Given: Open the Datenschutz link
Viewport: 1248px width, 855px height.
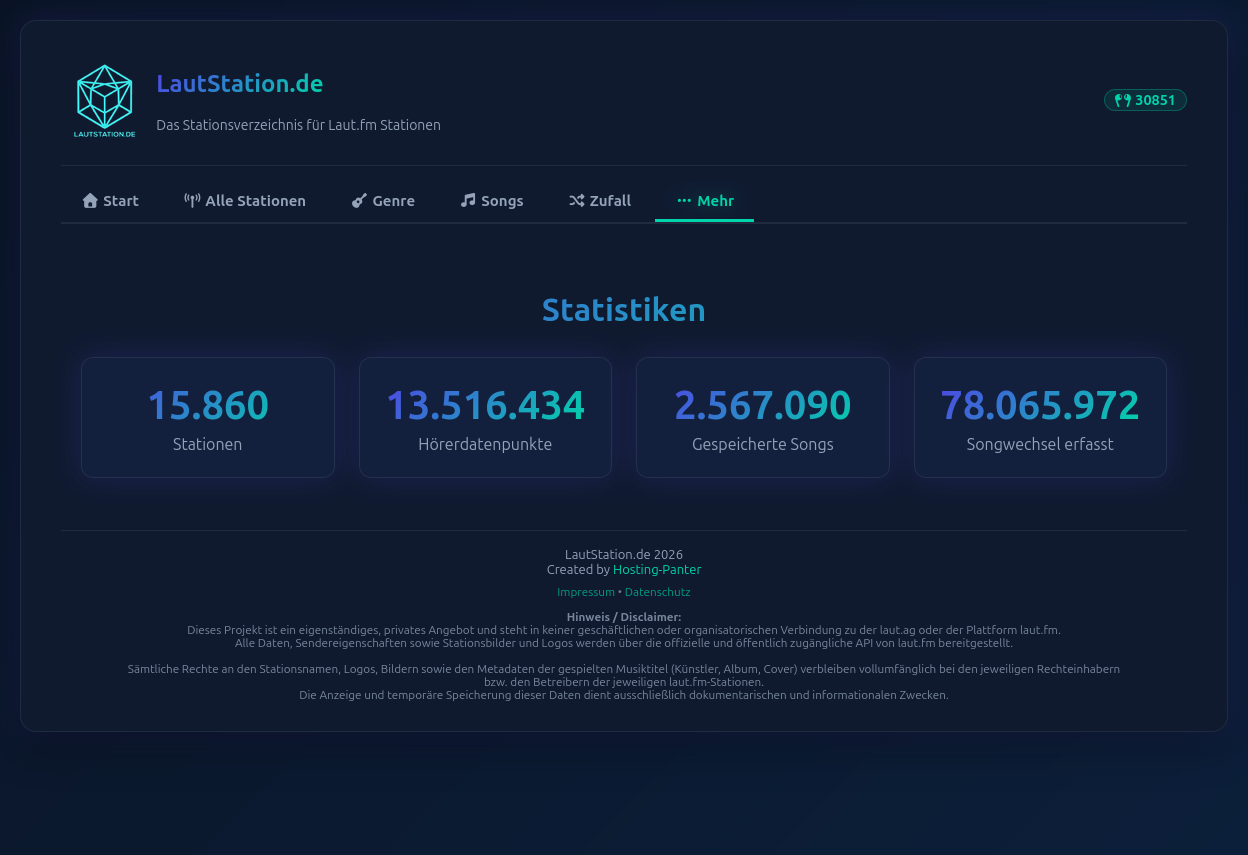Looking at the screenshot, I should [658, 592].
